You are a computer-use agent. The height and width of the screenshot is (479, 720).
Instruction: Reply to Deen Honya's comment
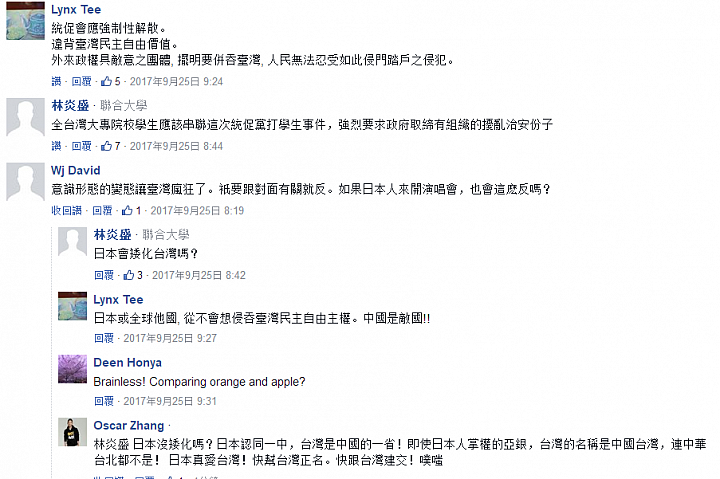(x=104, y=401)
